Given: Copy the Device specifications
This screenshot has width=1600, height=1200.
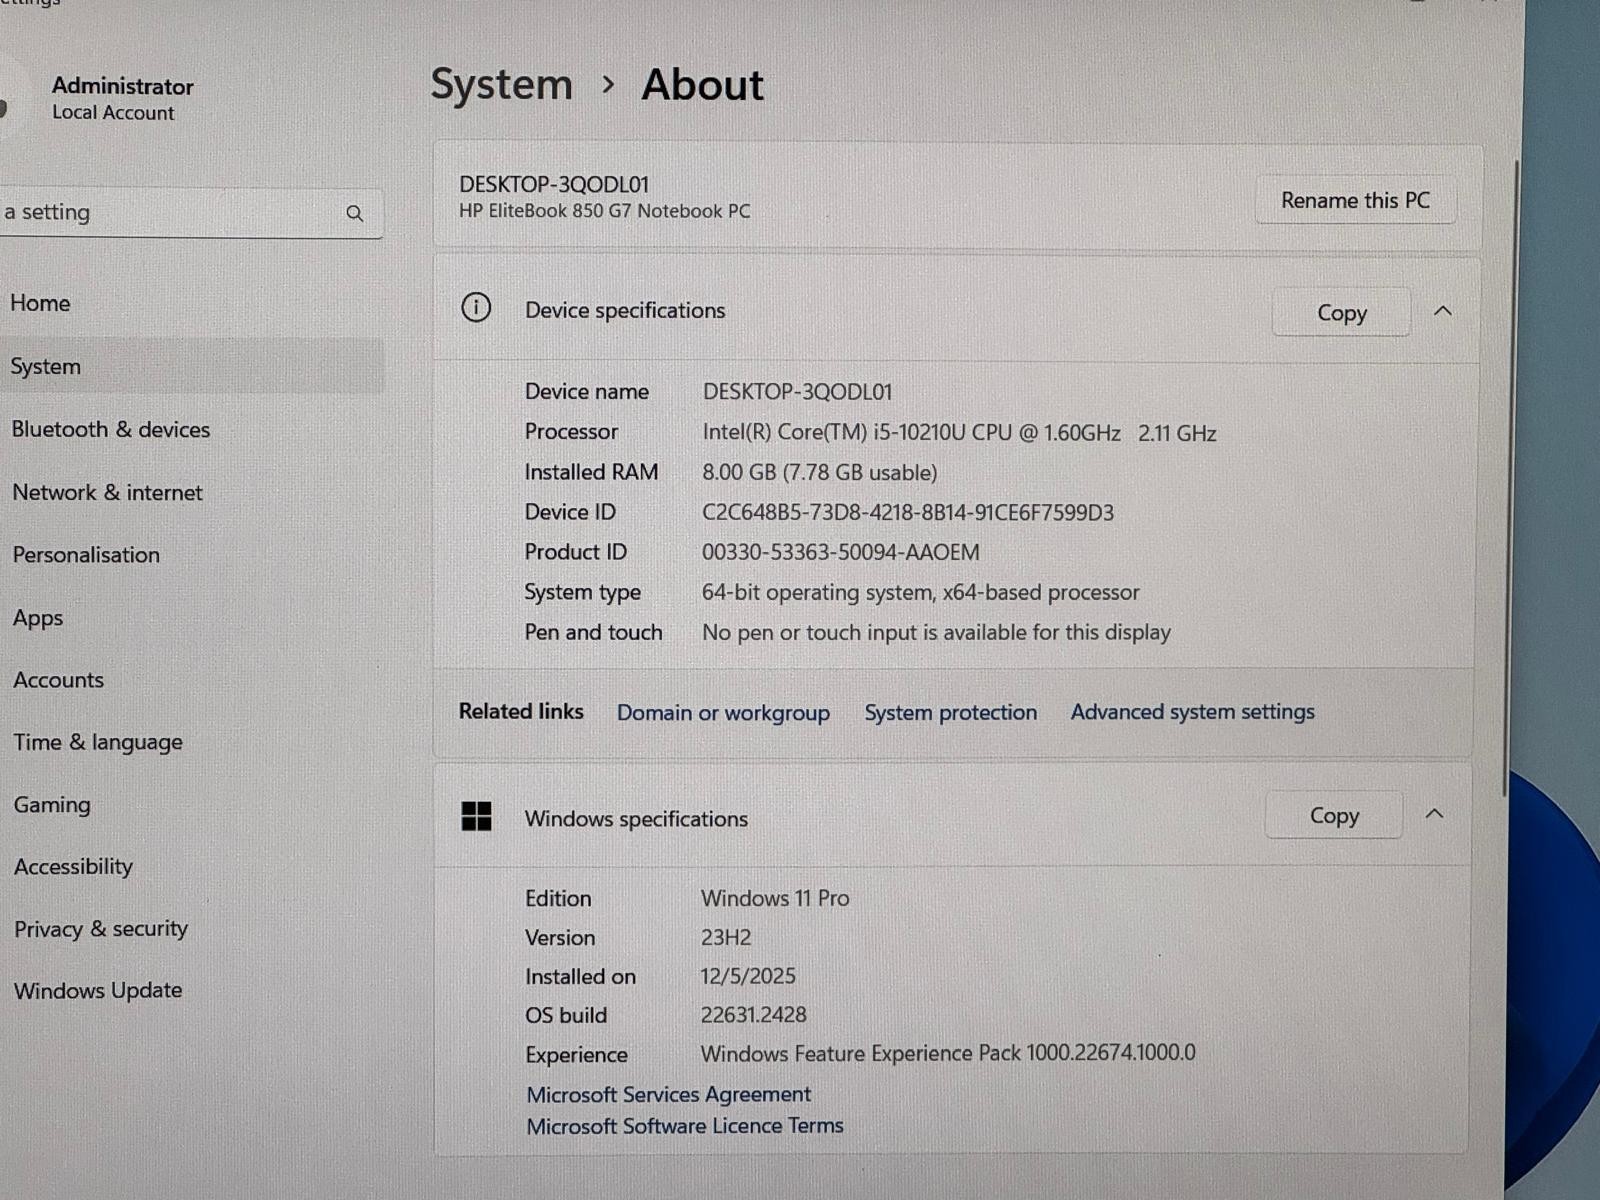Looking at the screenshot, I should (1341, 313).
